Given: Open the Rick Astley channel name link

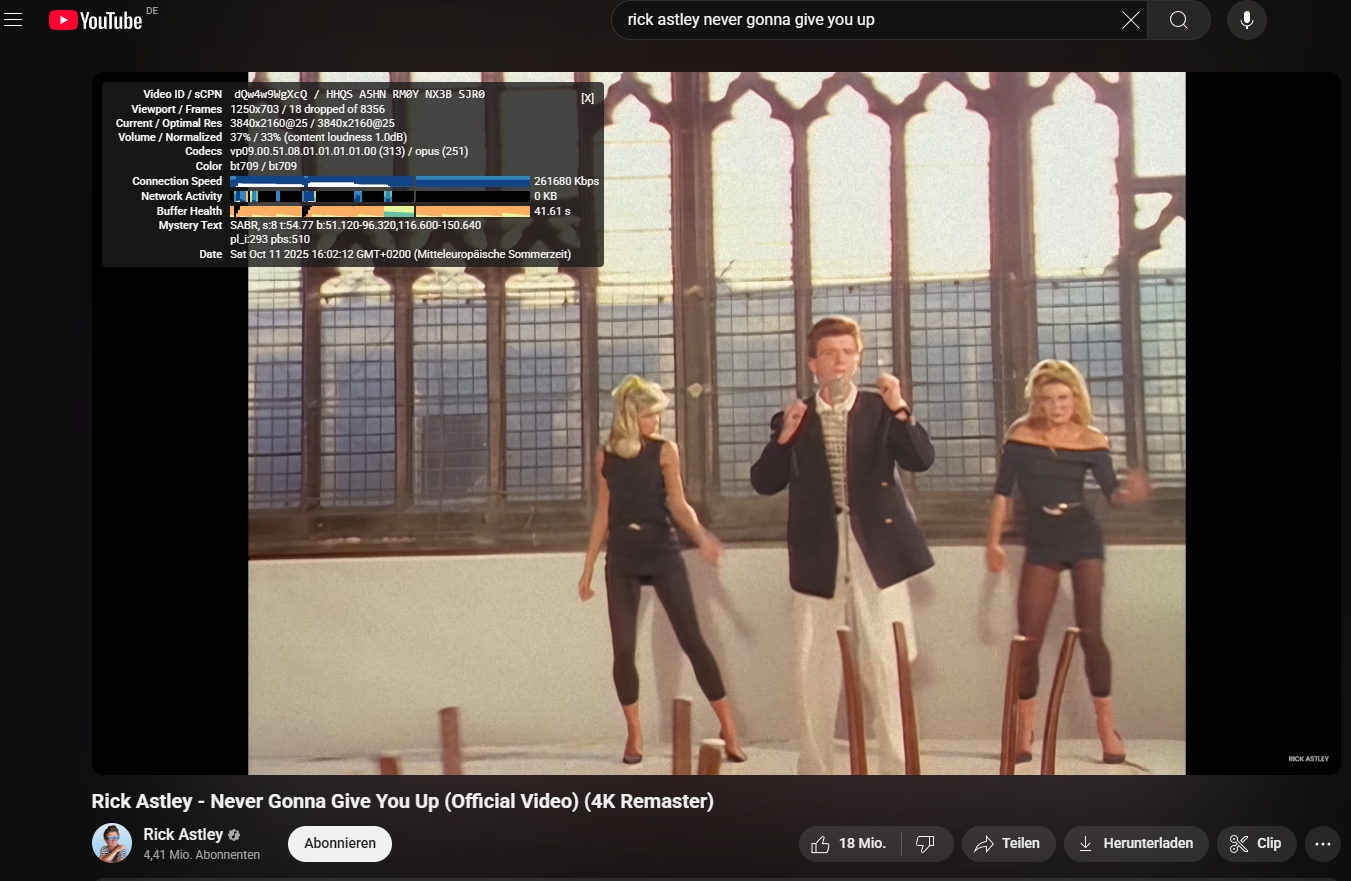Looking at the screenshot, I should coord(183,834).
